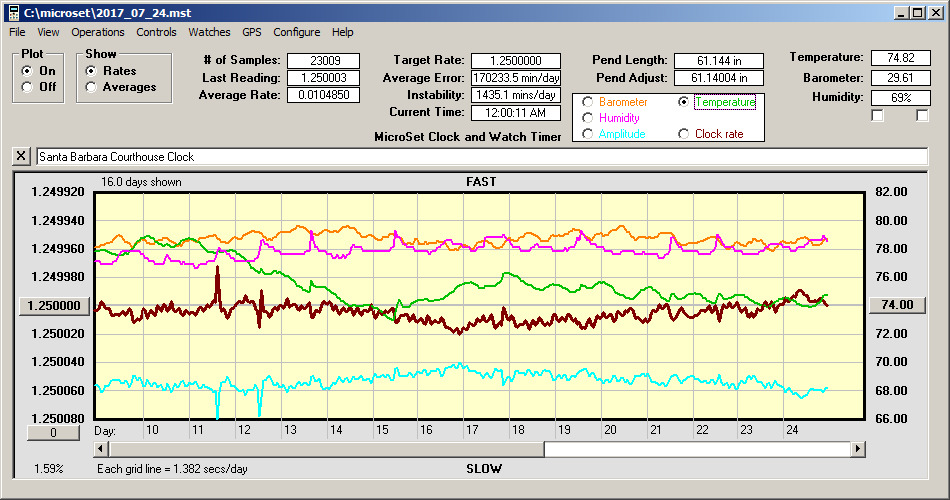Screen dimensions: 950x500
Task: Tick the left checkbox under Humidity field
Action: coord(877,115)
